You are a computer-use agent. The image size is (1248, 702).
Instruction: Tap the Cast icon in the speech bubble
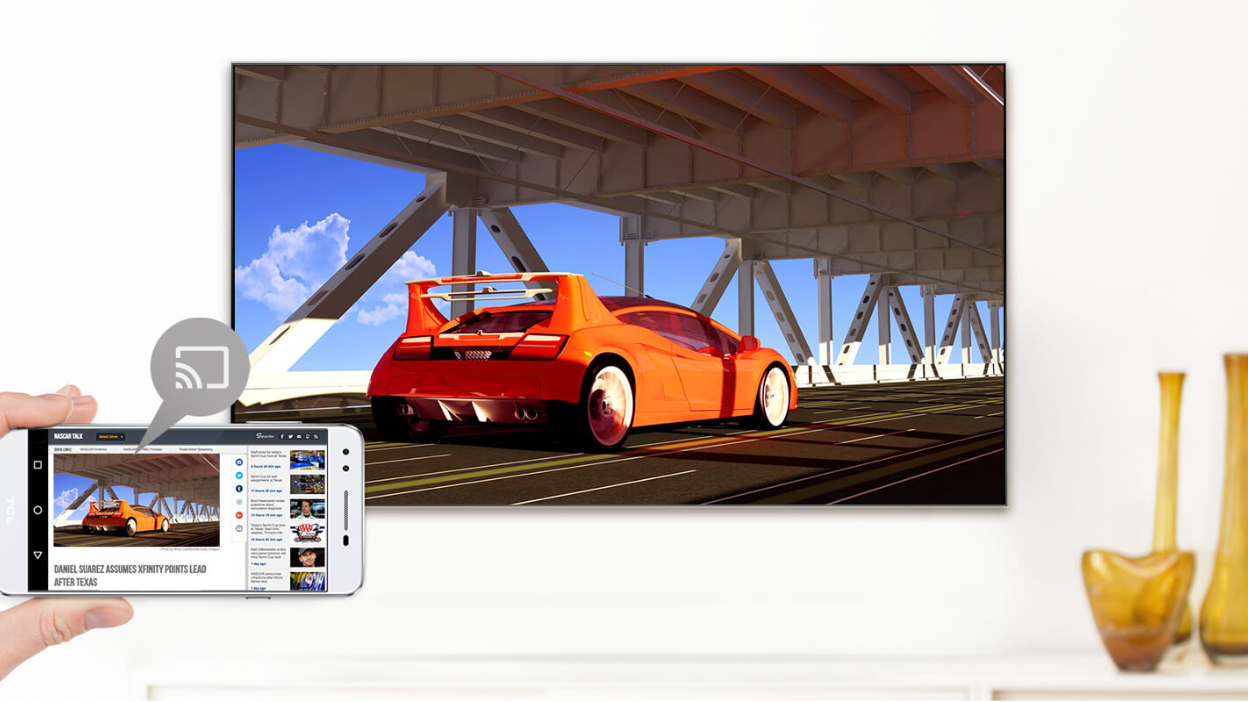click(201, 367)
